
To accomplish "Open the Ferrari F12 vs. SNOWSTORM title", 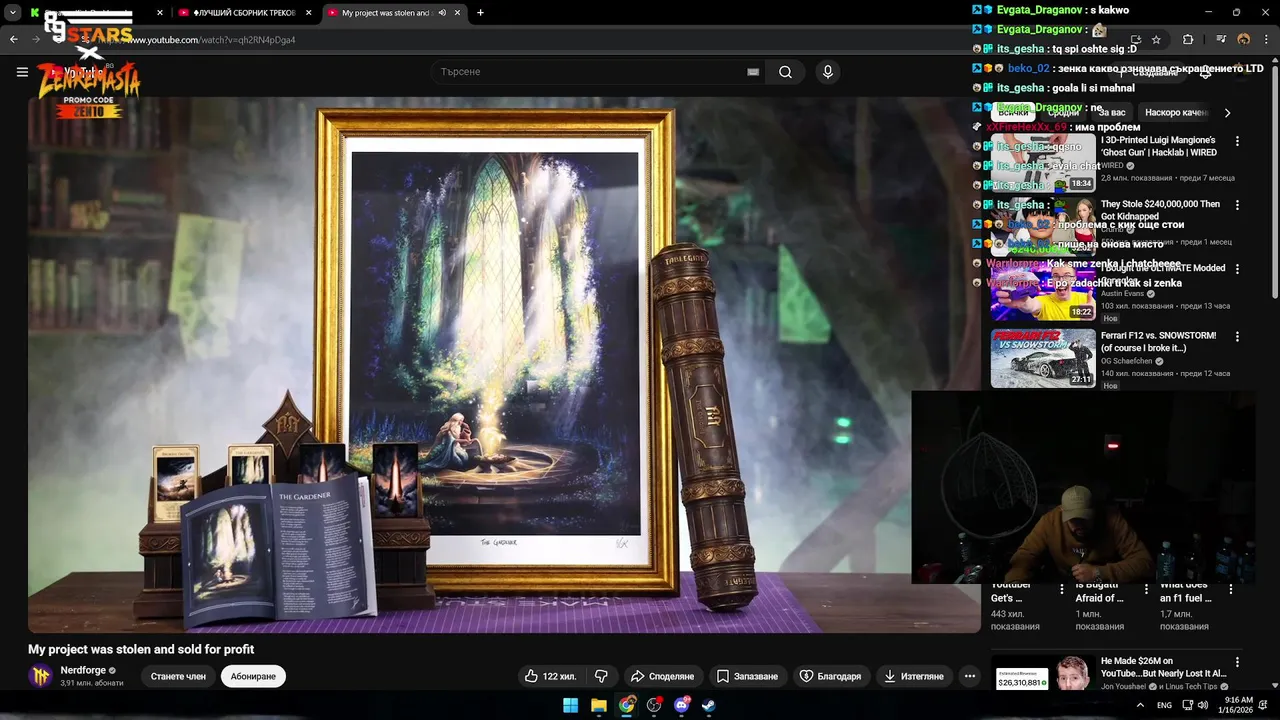I will tap(1158, 342).
